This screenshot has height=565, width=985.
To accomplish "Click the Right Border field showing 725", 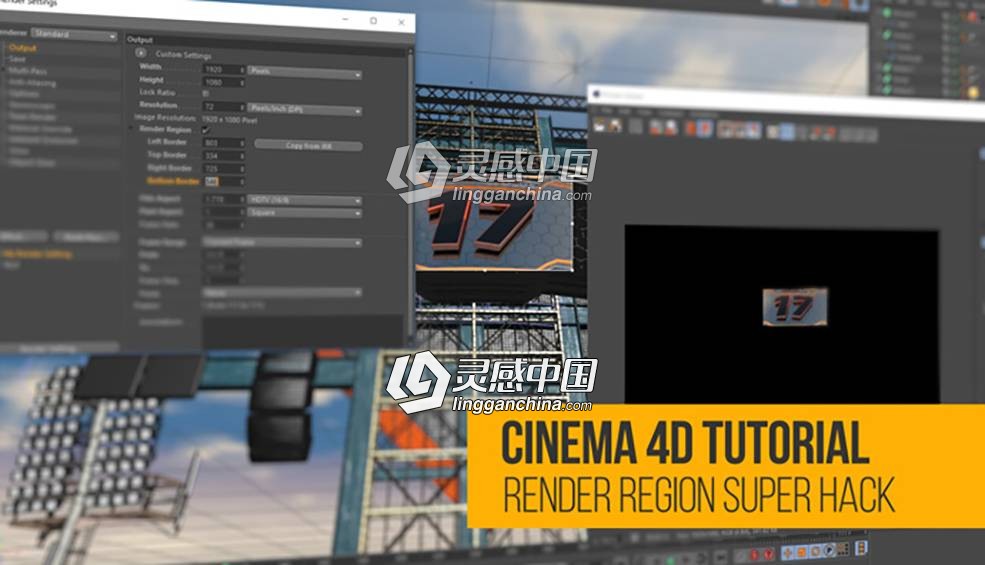I will pos(224,168).
